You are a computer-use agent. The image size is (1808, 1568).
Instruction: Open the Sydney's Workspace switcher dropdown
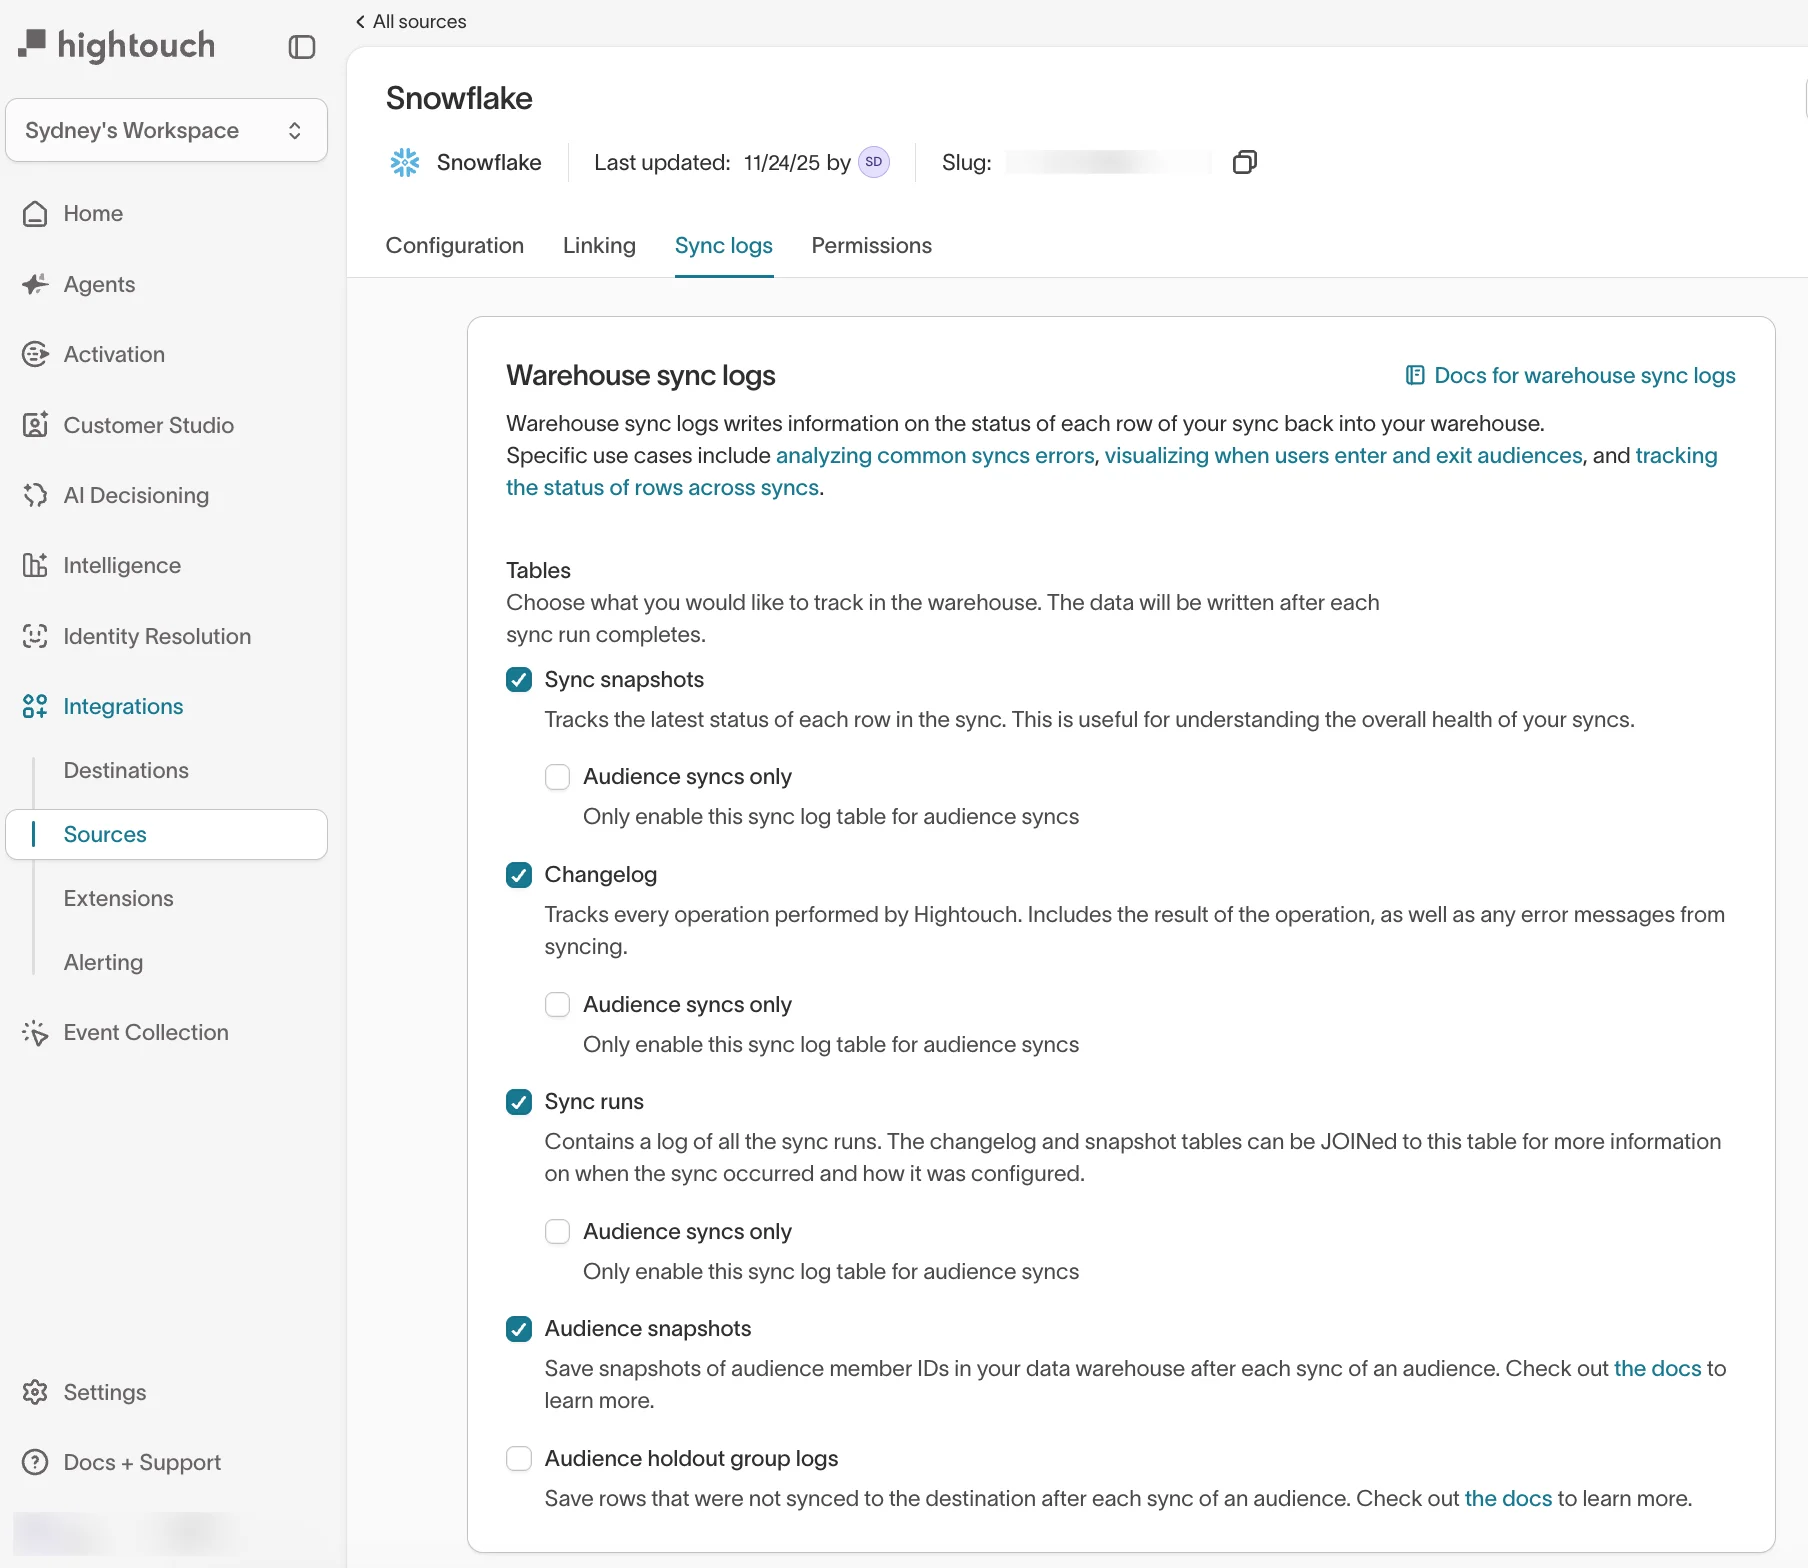point(166,130)
